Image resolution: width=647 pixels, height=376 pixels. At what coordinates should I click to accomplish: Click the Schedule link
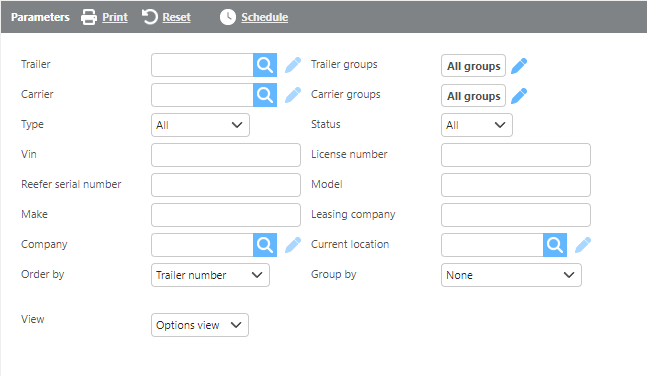[x=264, y=17]
